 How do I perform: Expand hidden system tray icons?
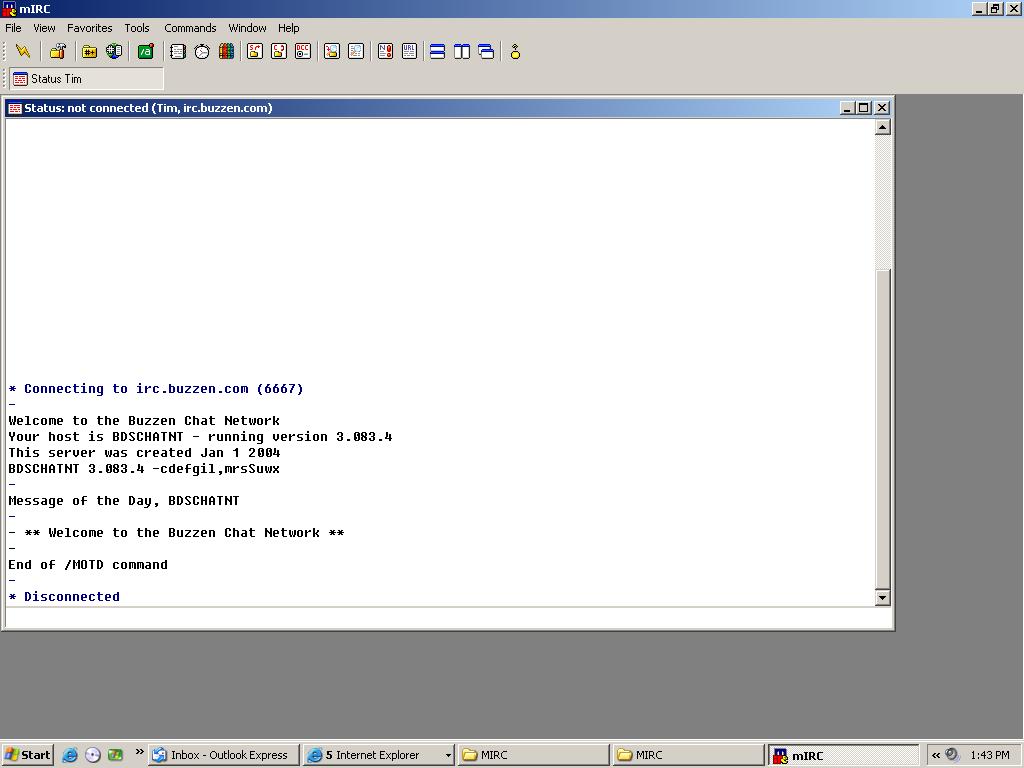coord(936,755)
